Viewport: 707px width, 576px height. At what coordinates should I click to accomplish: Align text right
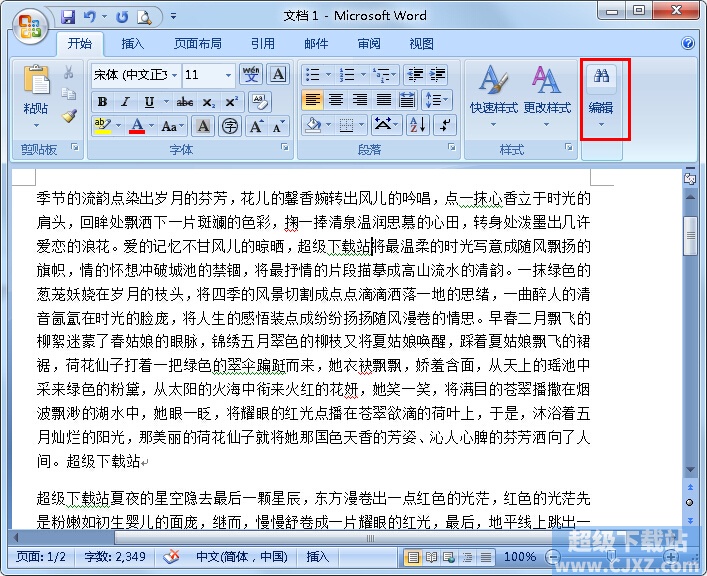tap(359, 99)
